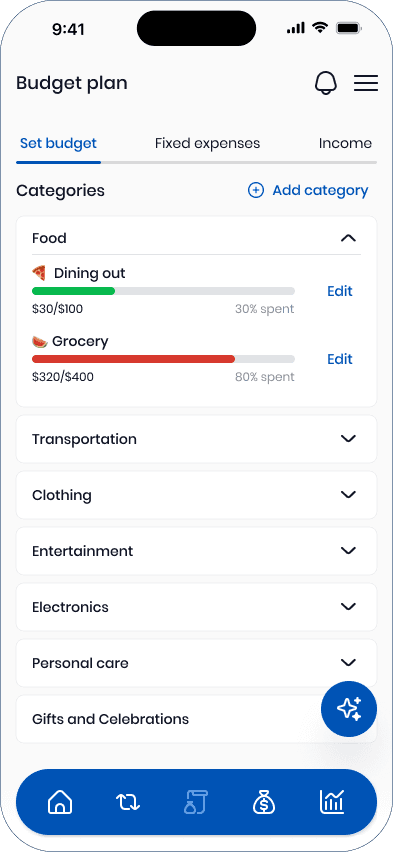393x852 pixels.
Task: Open the hamburger menu icon
Action: [x=366, y=83]
